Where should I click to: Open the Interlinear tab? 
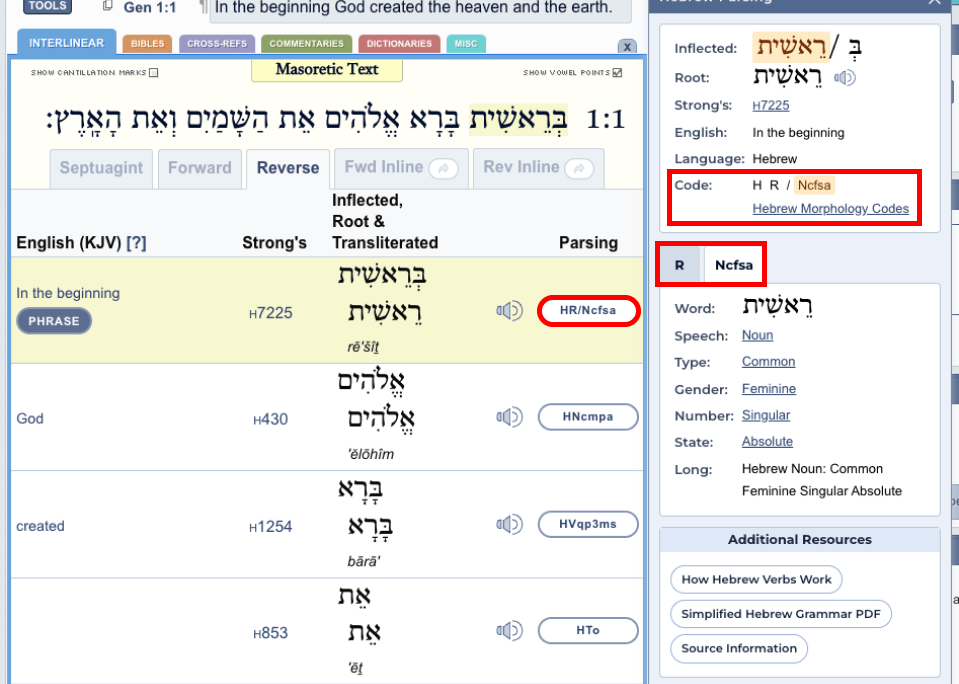point(67,43)
